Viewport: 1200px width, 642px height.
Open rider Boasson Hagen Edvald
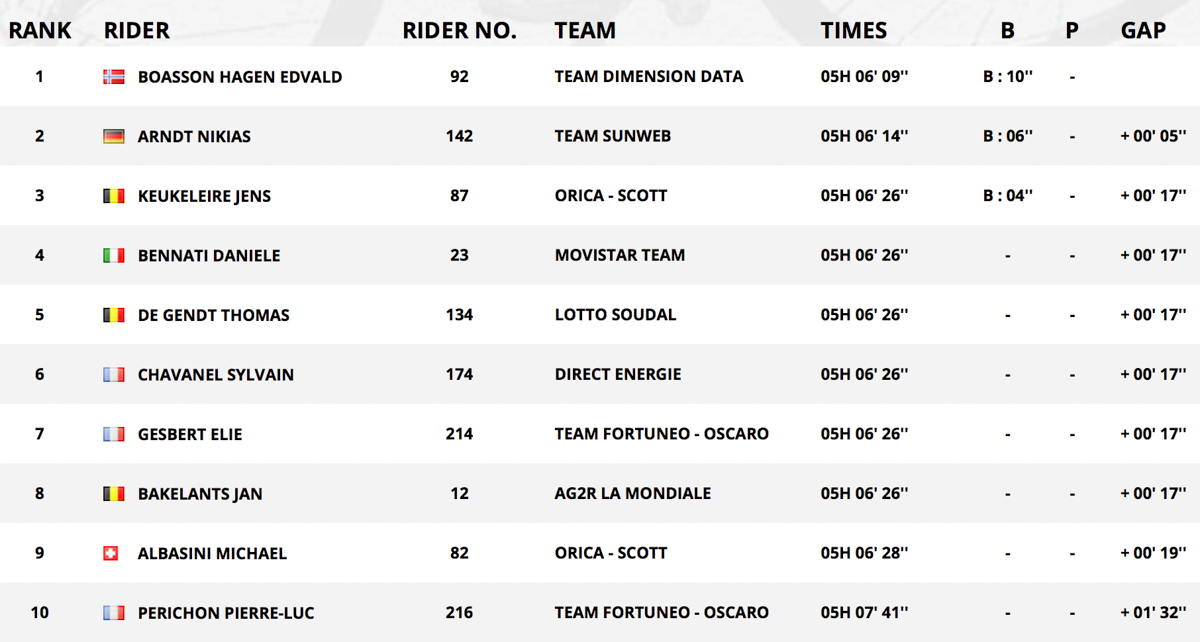point(240,77)
